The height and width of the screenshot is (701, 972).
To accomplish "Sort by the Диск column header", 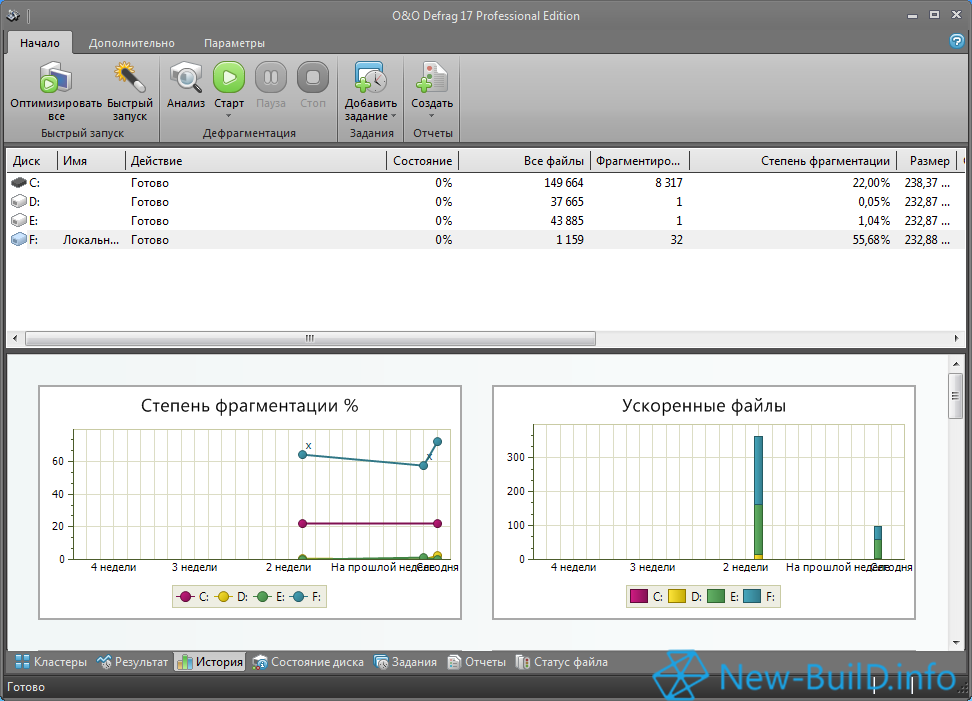I will click(x=32, y=161).
